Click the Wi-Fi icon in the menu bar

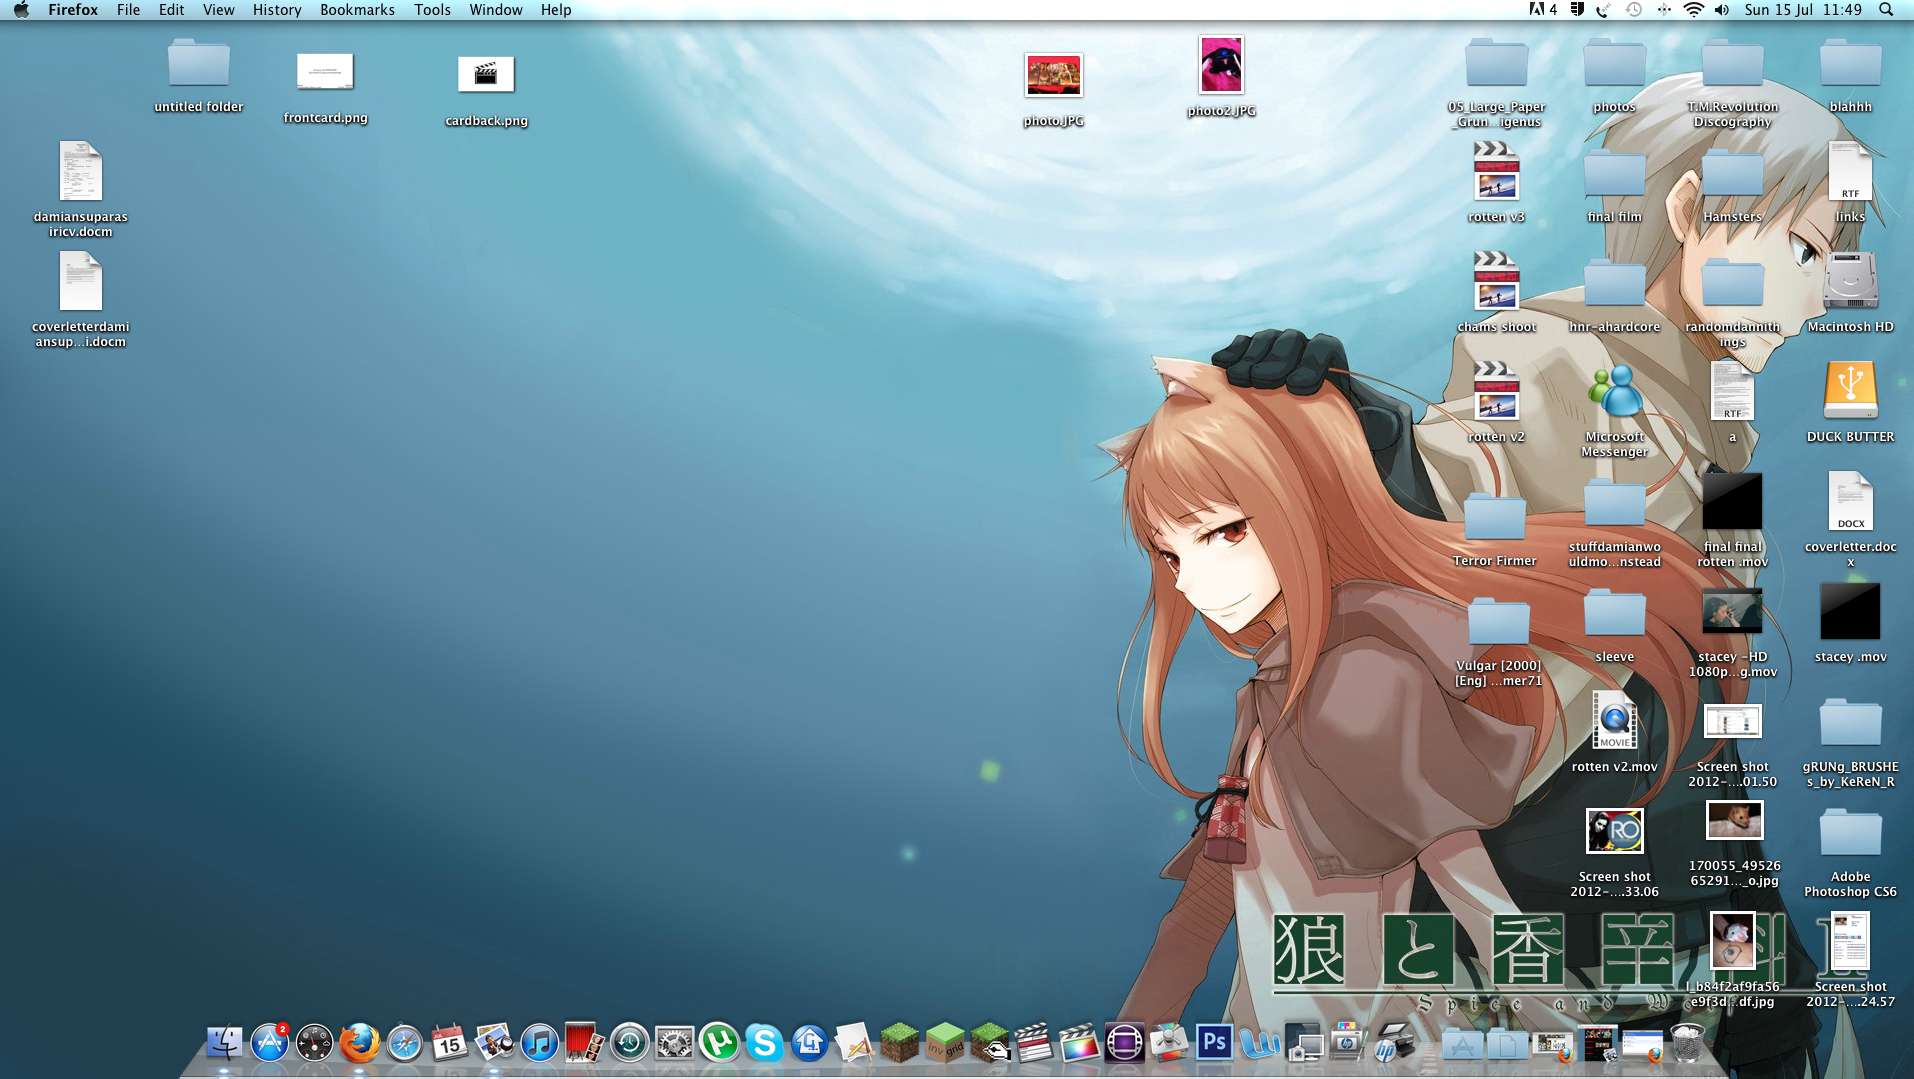click(1692, 10)
